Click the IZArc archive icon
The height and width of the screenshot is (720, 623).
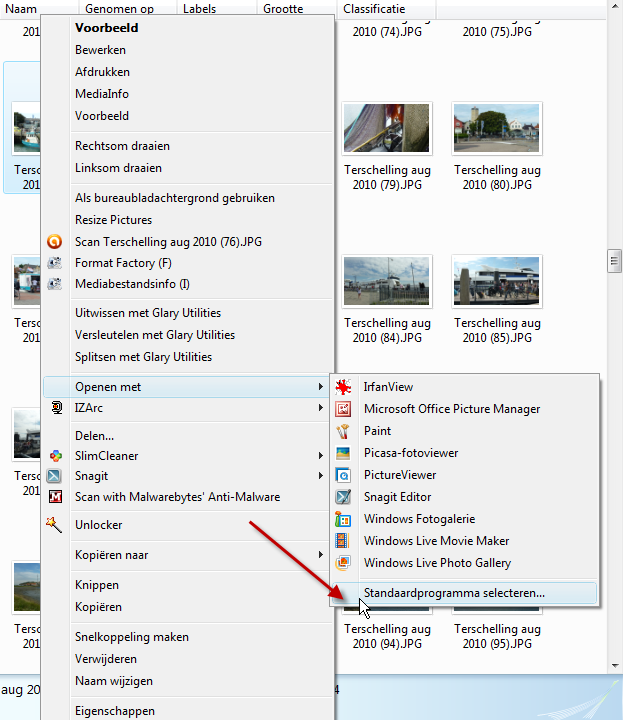(56, 407)
